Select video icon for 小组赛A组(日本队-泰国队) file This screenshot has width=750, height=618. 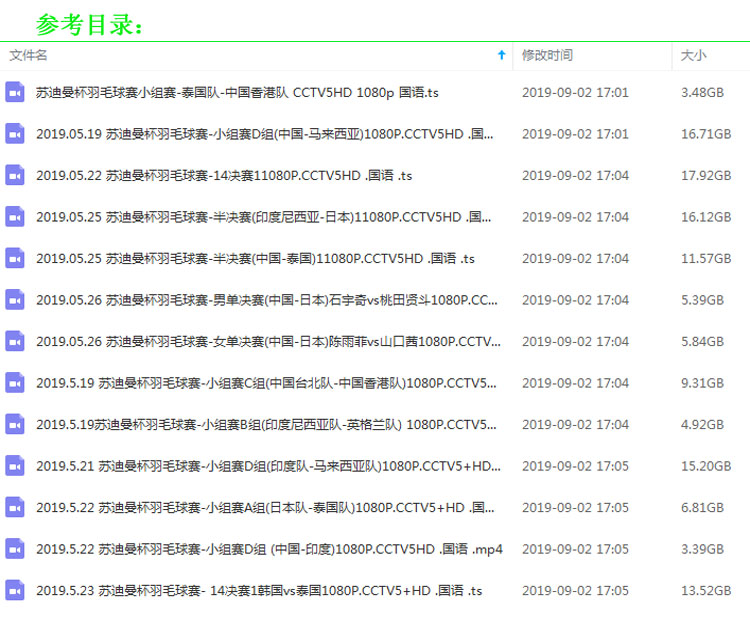click(15, 507)
